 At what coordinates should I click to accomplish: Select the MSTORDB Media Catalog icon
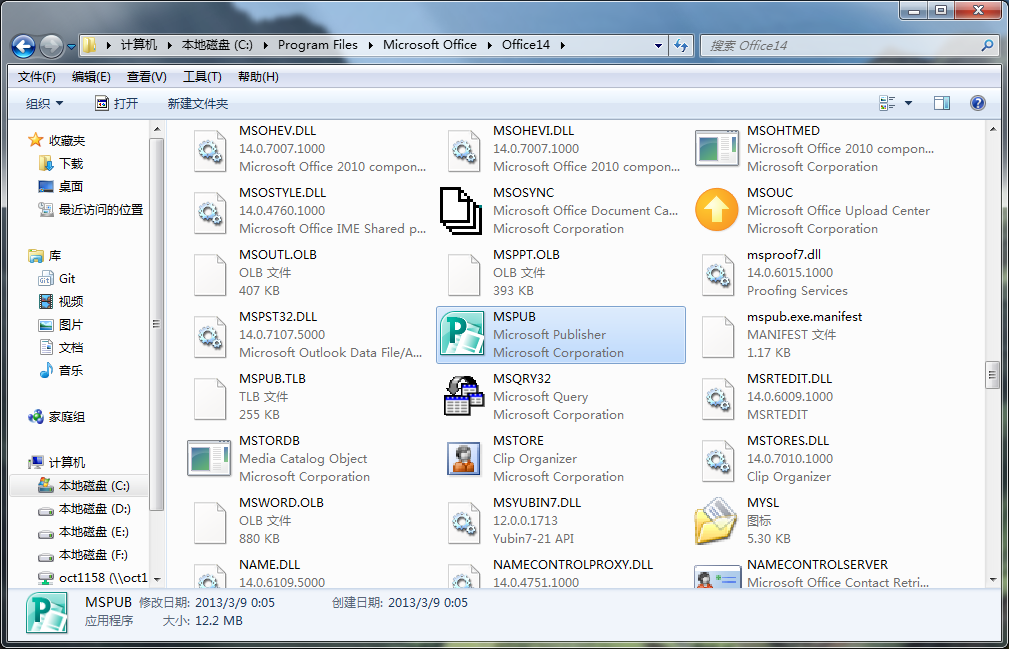pyautogui.click(x=209, y=459)
